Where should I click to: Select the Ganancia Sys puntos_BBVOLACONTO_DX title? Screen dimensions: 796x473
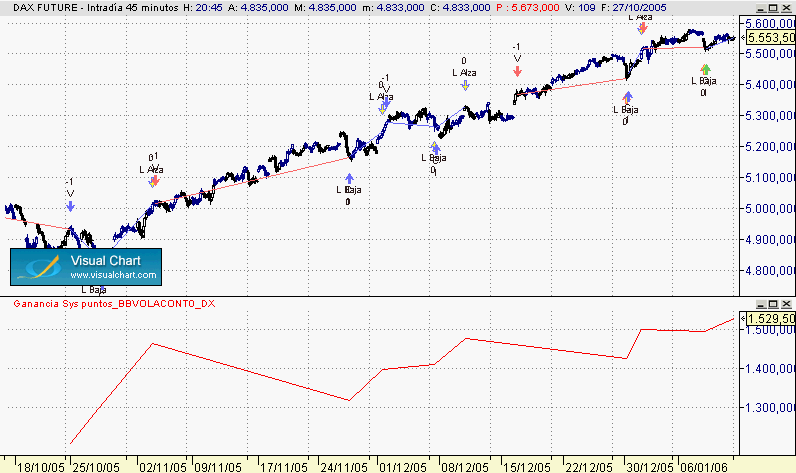(114, 304)
